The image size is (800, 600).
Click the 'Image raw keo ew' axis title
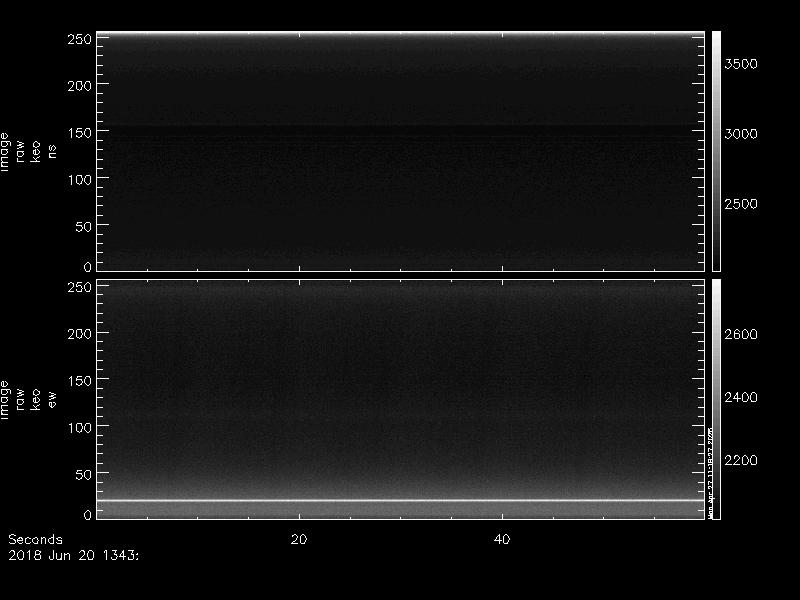coord(28,399)
